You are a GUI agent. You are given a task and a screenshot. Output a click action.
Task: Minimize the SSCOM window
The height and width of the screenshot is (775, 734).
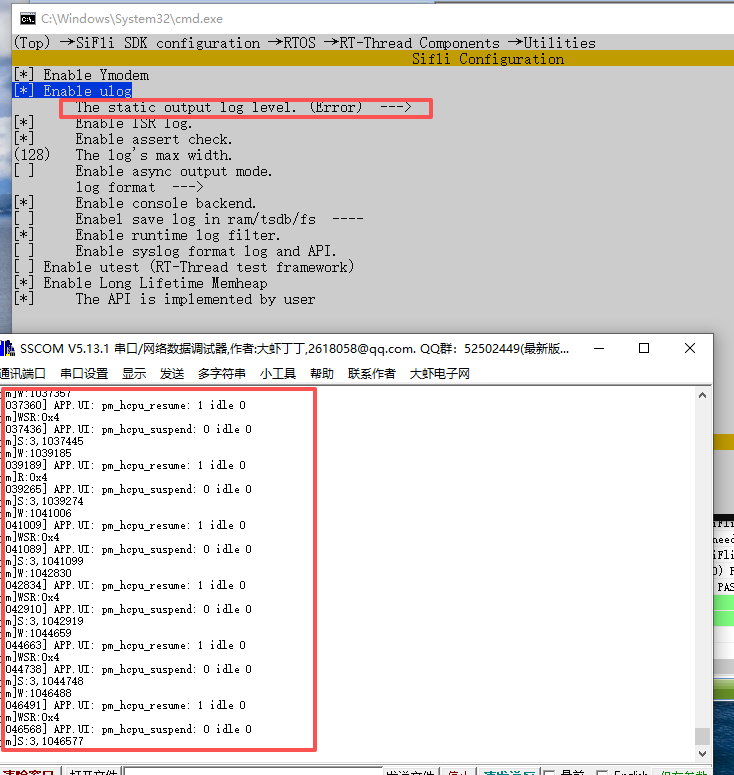click(x=598, y=349)
